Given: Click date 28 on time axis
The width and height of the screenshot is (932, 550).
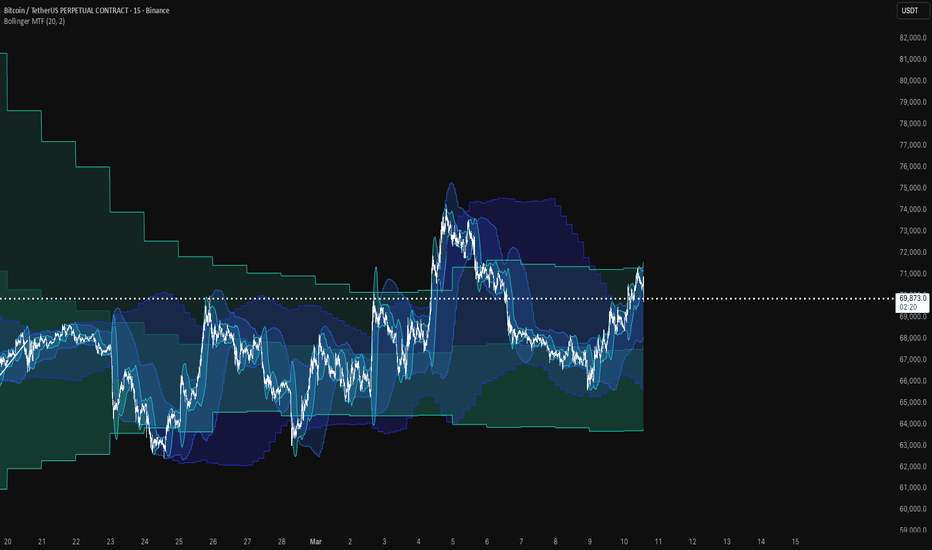Looking at the screenshot, I should 282,542.
